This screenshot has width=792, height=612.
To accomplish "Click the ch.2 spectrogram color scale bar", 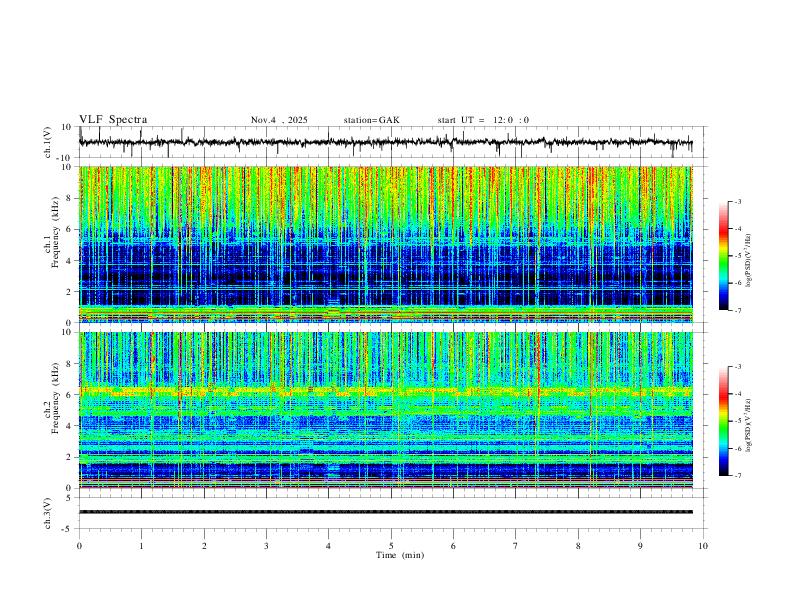I will pos(723,421).
